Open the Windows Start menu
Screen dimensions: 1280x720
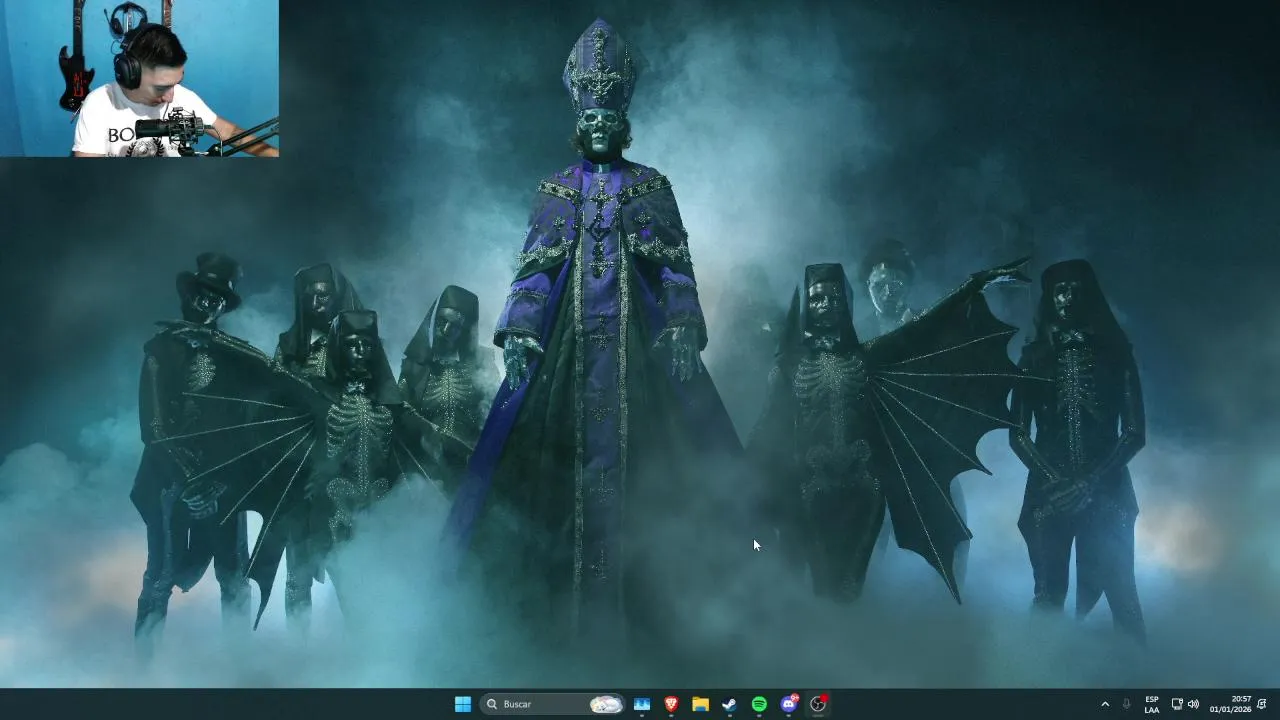click(x=463, y=704)
